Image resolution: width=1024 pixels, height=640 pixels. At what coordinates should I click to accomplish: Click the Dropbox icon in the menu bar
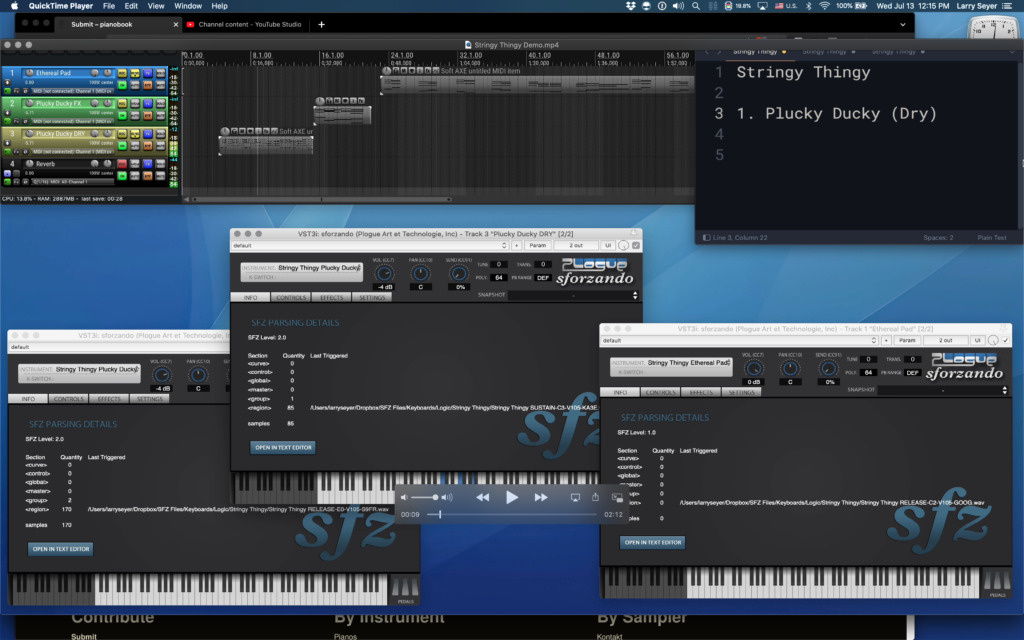click(x=630, y=6)
